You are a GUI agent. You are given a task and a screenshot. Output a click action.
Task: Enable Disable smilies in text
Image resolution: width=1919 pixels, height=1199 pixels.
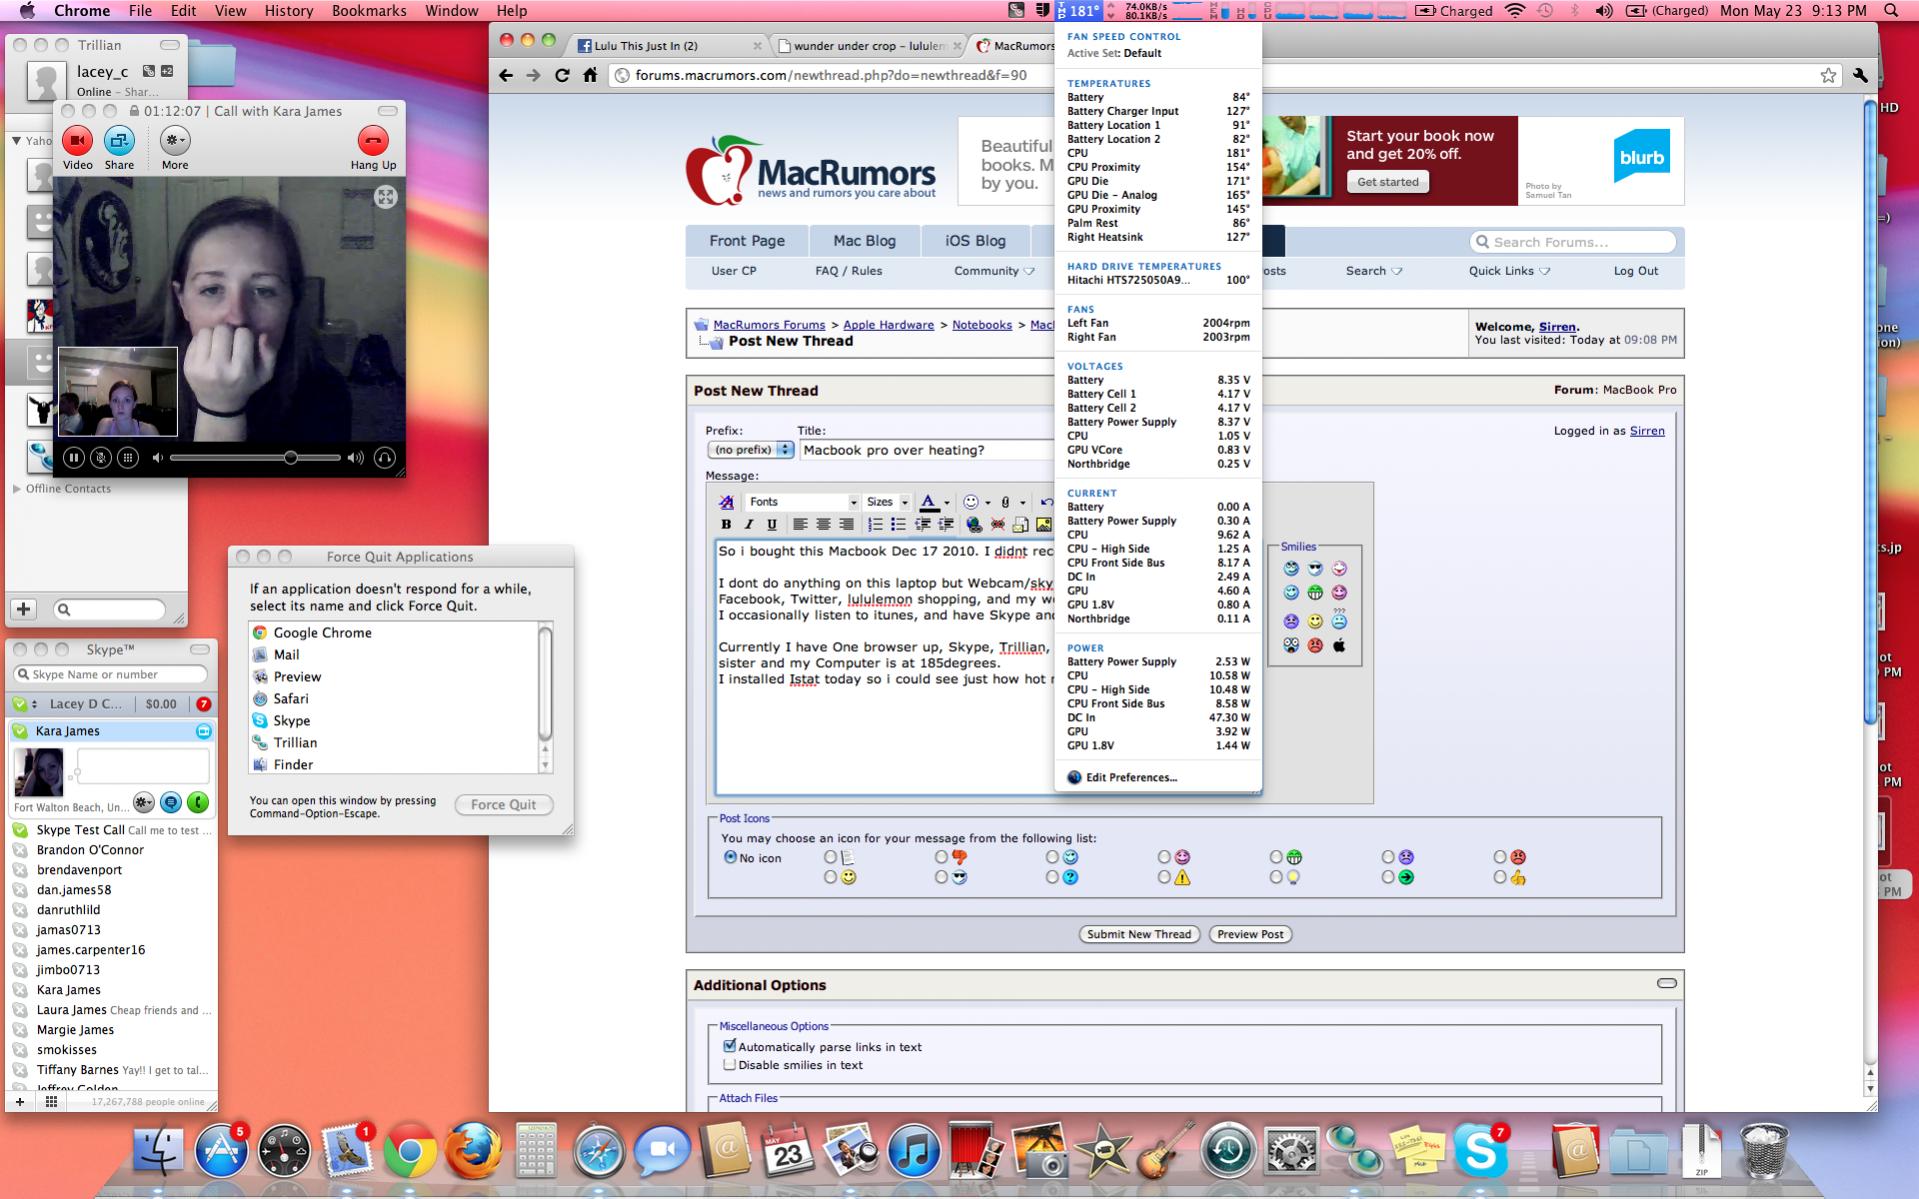click(730, 1065)
